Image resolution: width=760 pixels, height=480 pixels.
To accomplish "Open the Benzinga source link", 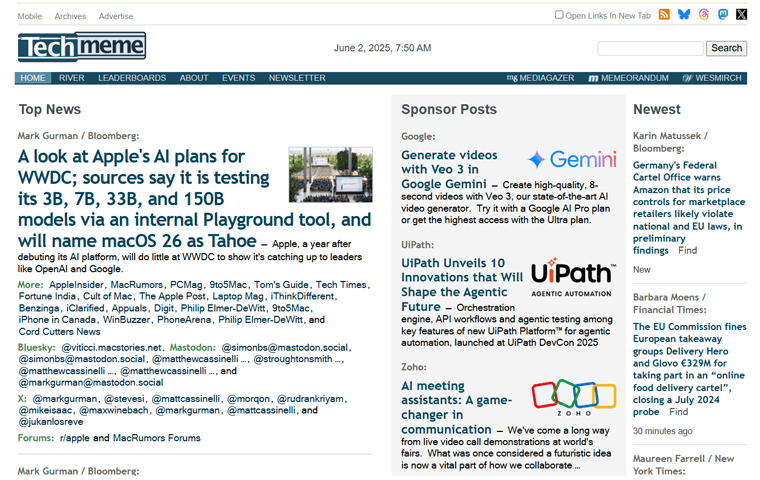I will point(39,308).
